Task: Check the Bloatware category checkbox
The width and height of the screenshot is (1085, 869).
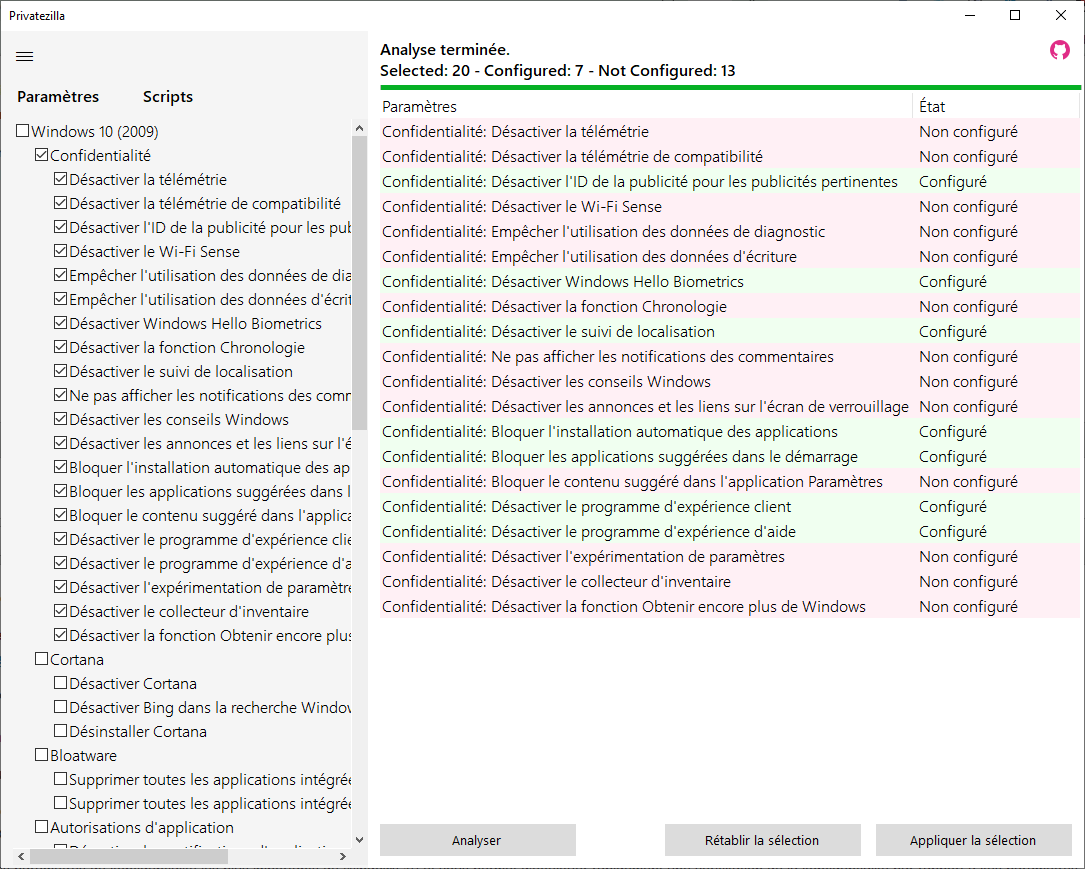Action: (x=42, y=756)
